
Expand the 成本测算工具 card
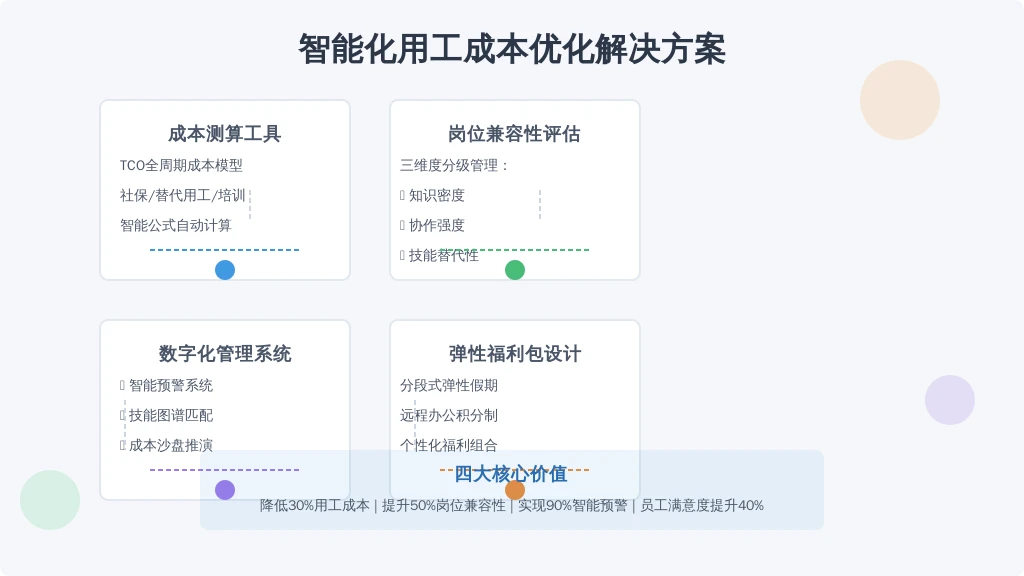[224, 133]
